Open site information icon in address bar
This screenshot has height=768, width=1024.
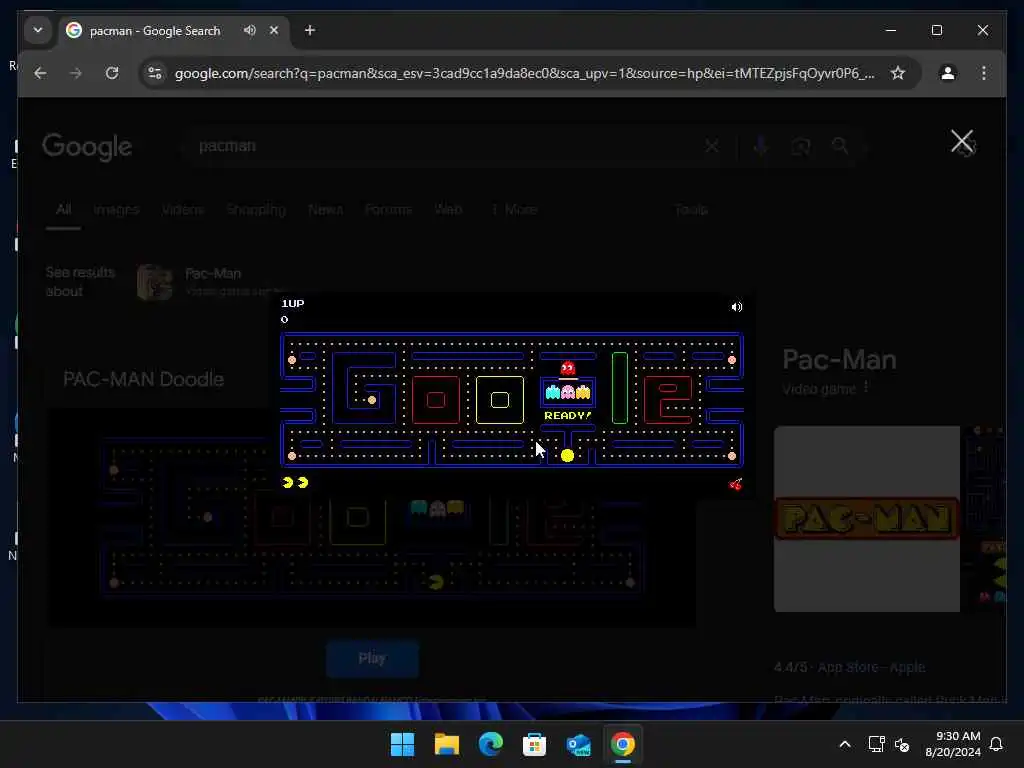(155, 73)
